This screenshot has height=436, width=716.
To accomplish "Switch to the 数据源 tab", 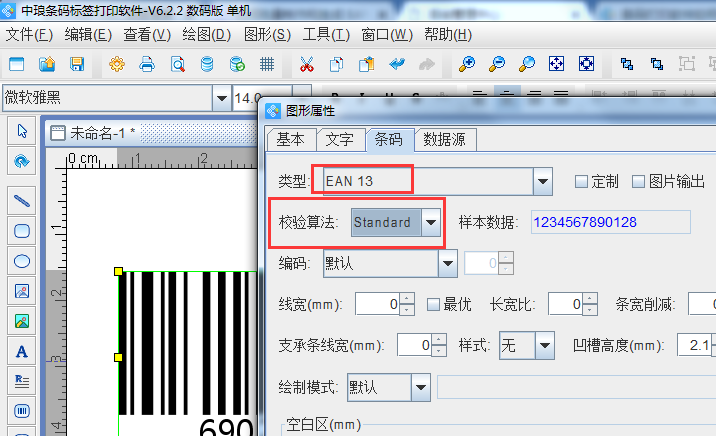I will click(x=445, y=140).
